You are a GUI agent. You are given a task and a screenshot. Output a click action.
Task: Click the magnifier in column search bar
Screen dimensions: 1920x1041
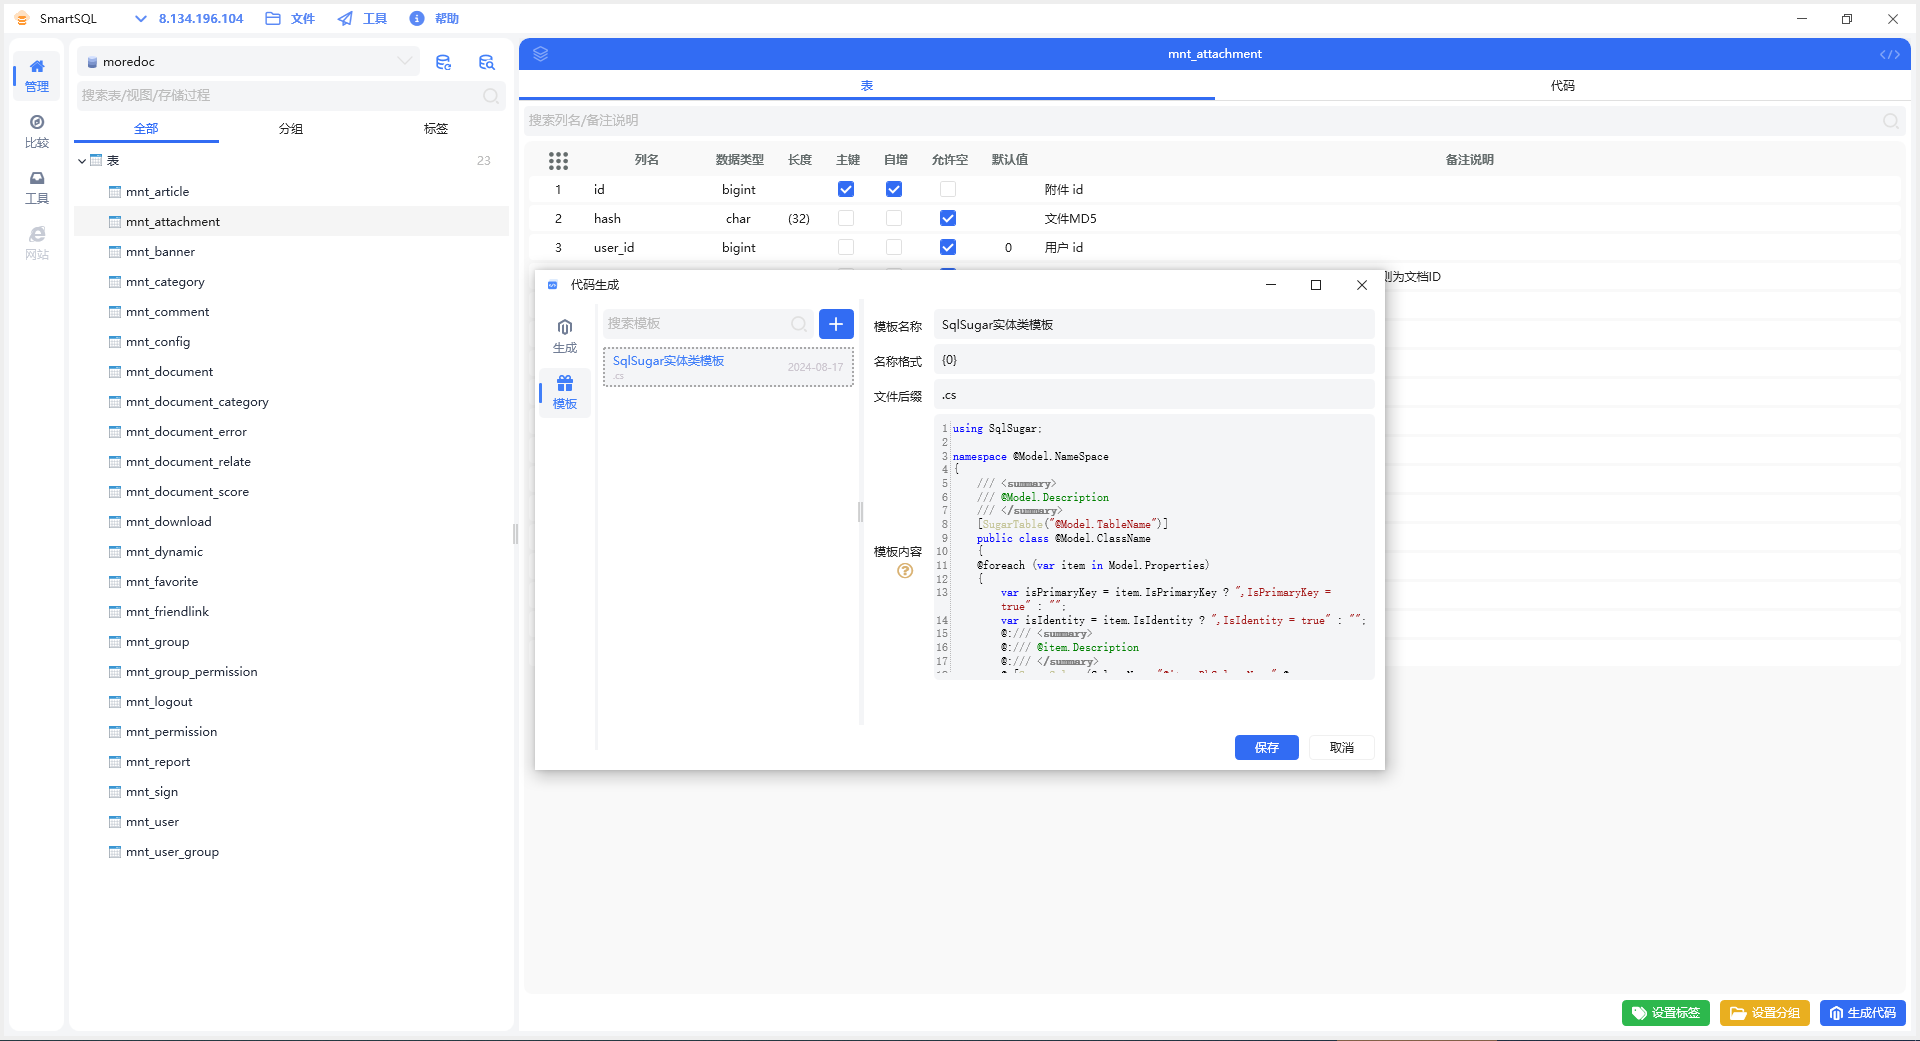(1891, 121)
